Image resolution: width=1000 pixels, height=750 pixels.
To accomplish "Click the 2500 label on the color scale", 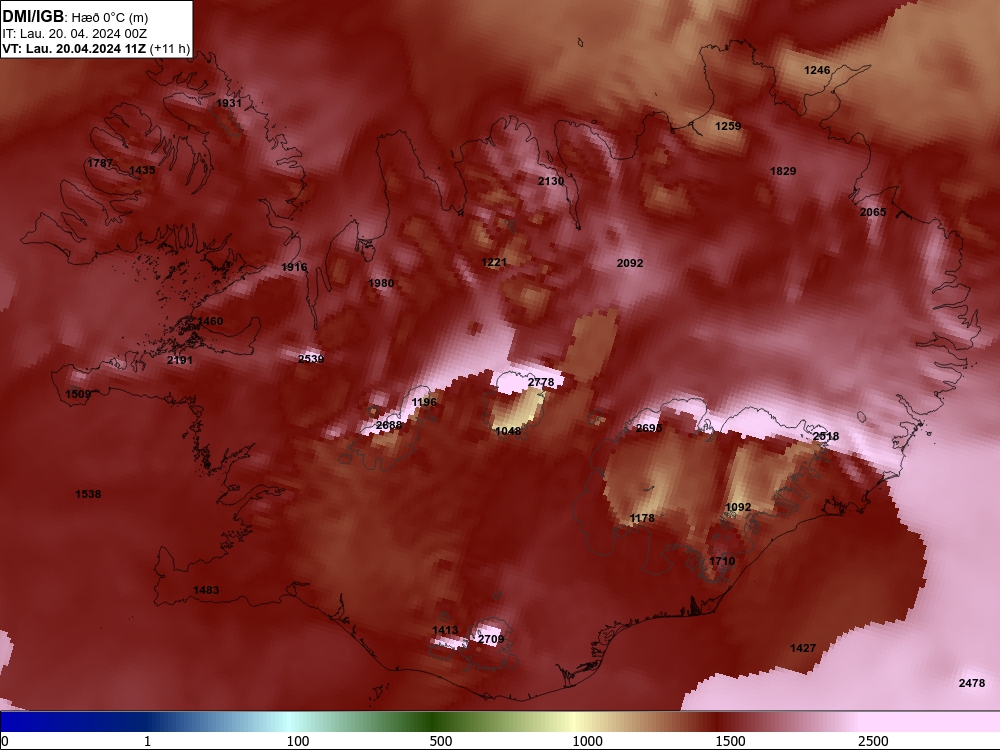I will [x=874, y=741].
